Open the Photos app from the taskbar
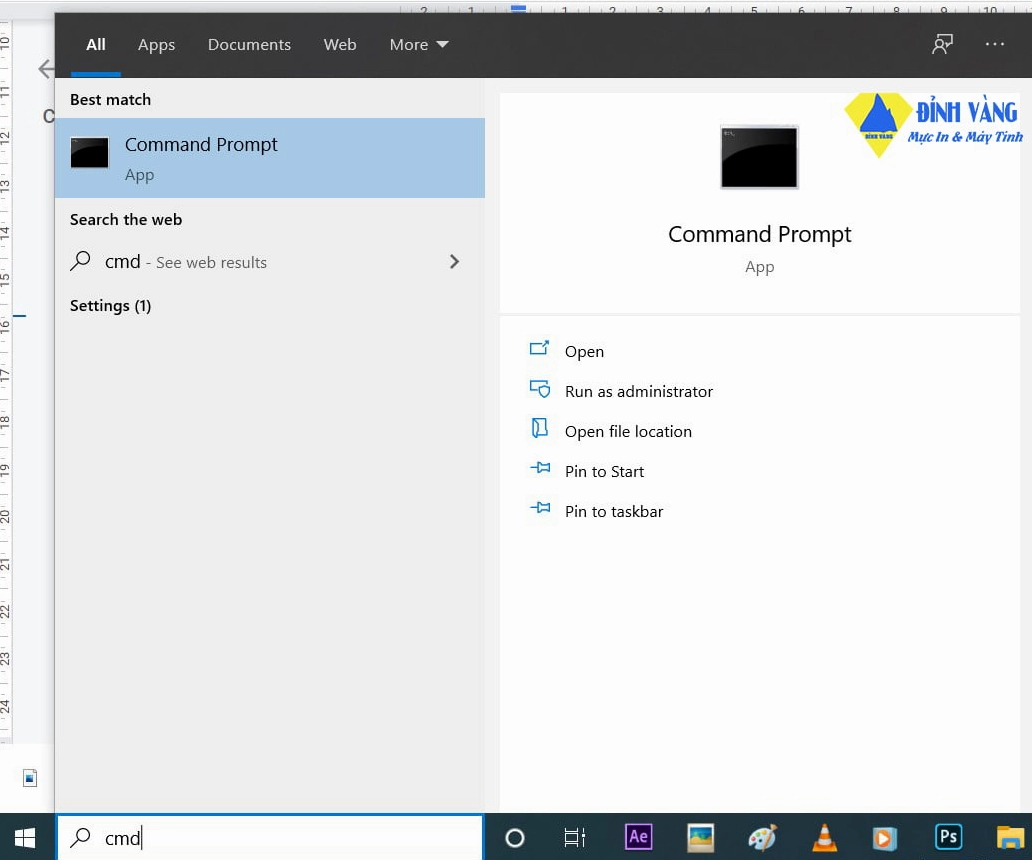Image resolution: width=1032 pixels, height=860 pixels. coord(700,838)
